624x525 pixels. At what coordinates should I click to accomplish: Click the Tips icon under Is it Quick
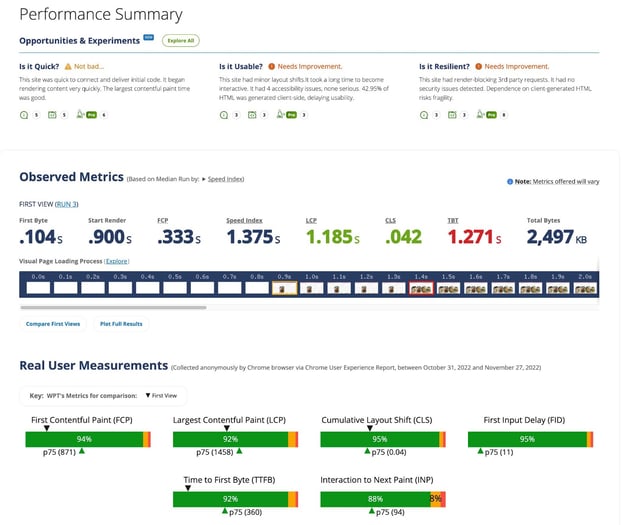(x=53, y=115)
